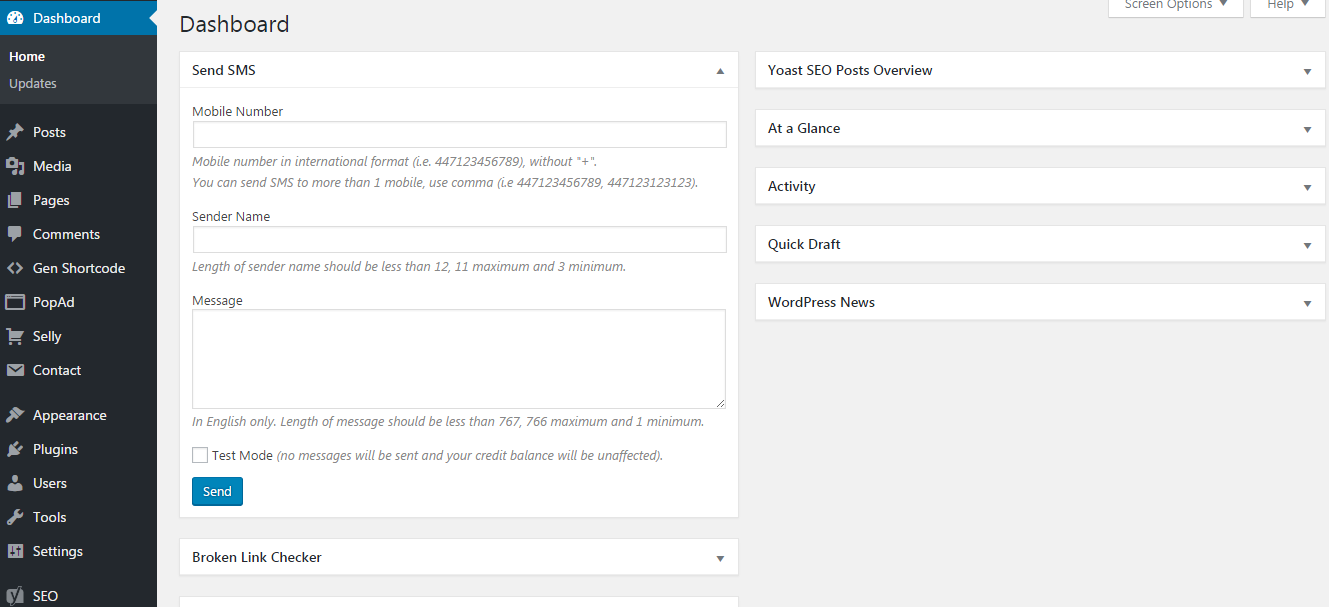Enable the Test Mode checkbox
Viewport: 1329px width, 607px height.
[x=200, y=455]
